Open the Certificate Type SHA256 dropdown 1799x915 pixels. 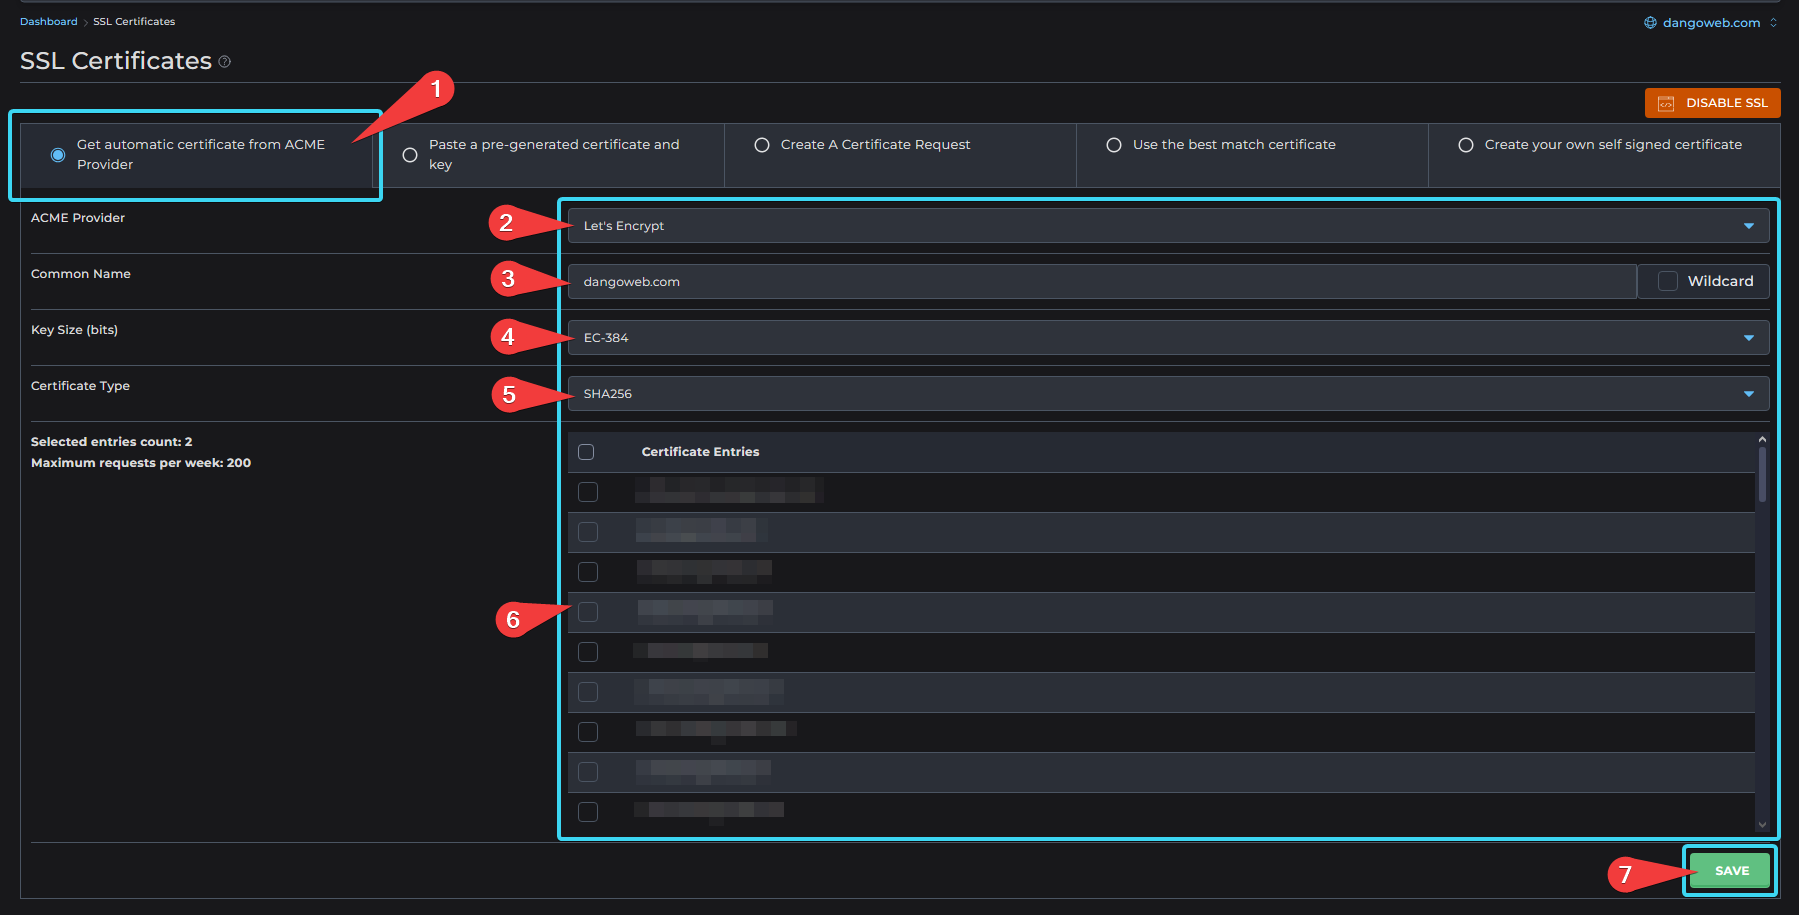pyautogui.click(x=1168, y=394)
